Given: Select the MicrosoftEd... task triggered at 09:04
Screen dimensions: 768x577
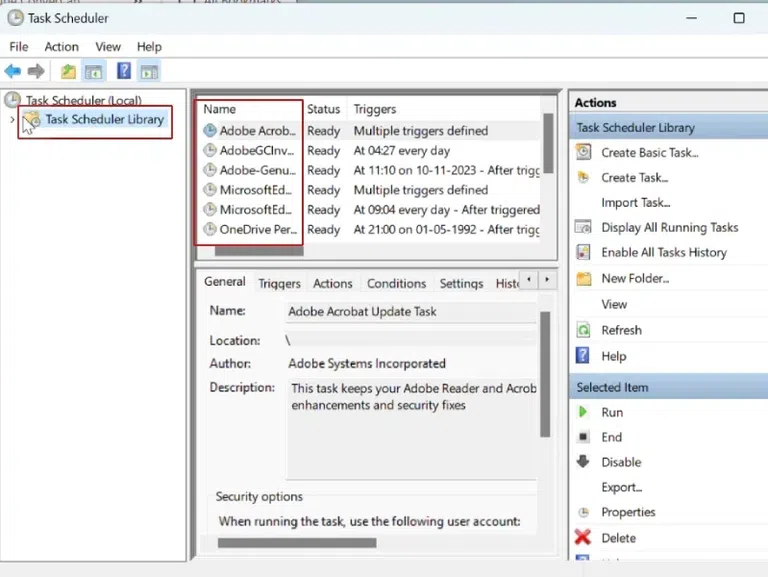Looking at the screenshot, I should [256, 210].
